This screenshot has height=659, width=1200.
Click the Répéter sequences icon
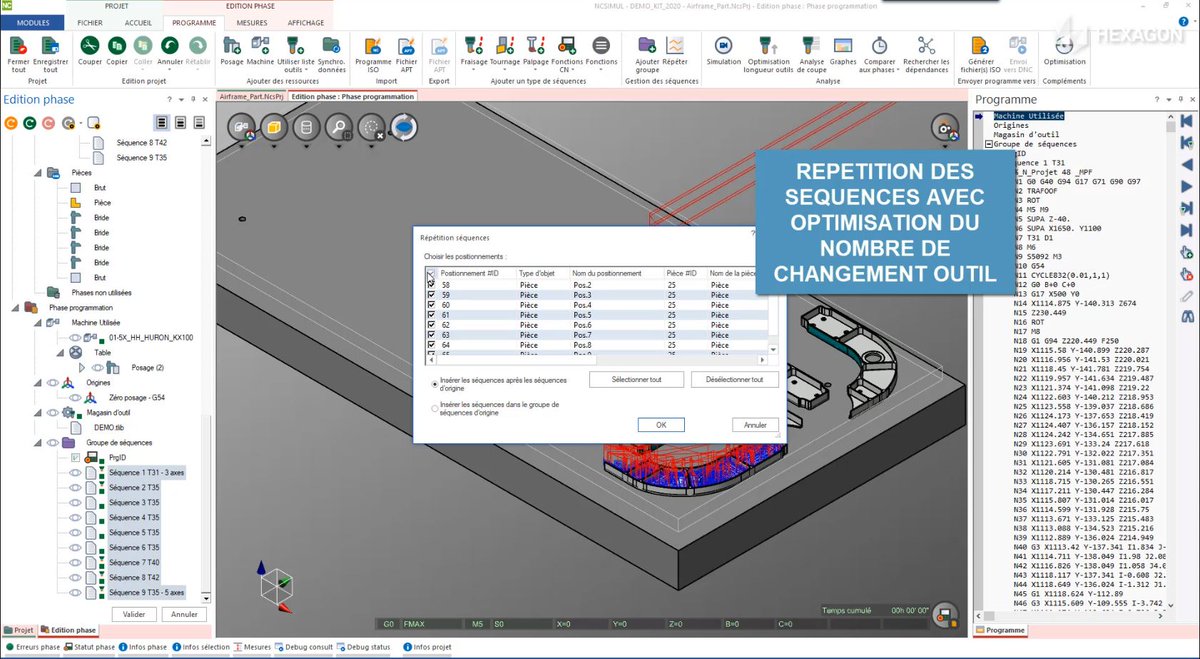[x=675, y=46]
